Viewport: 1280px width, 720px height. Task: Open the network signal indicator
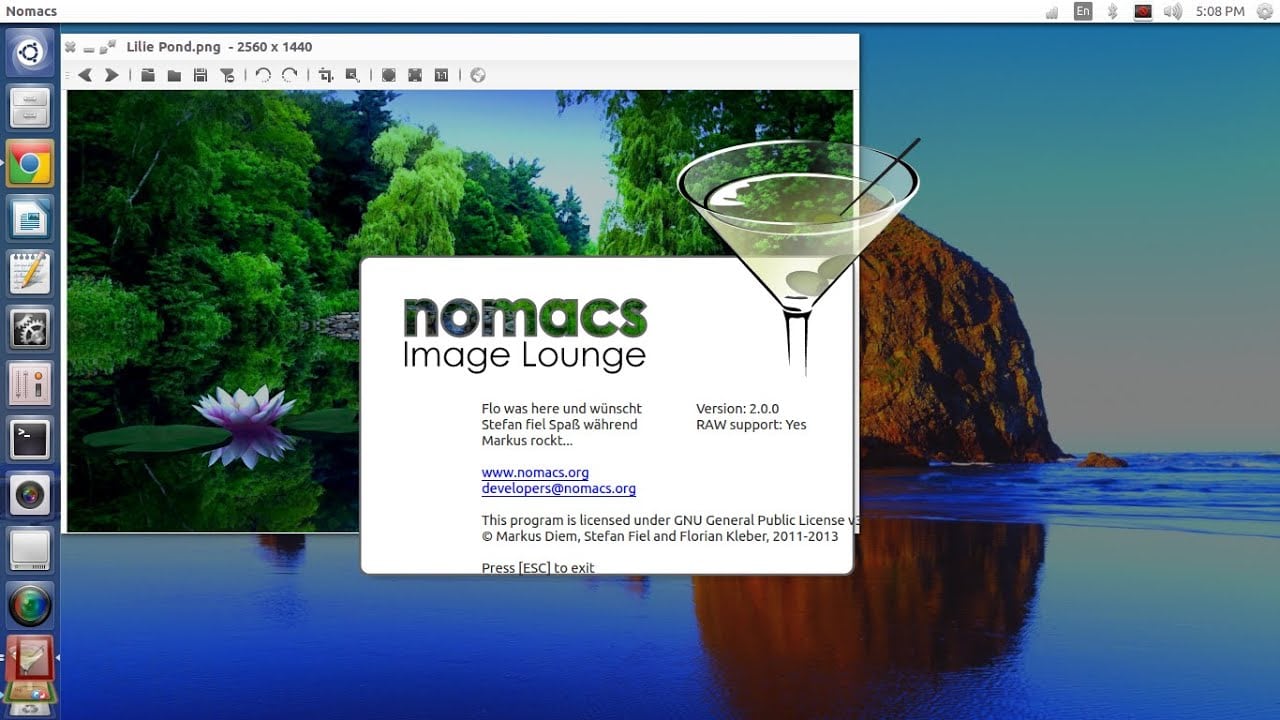coord(1051,12)
